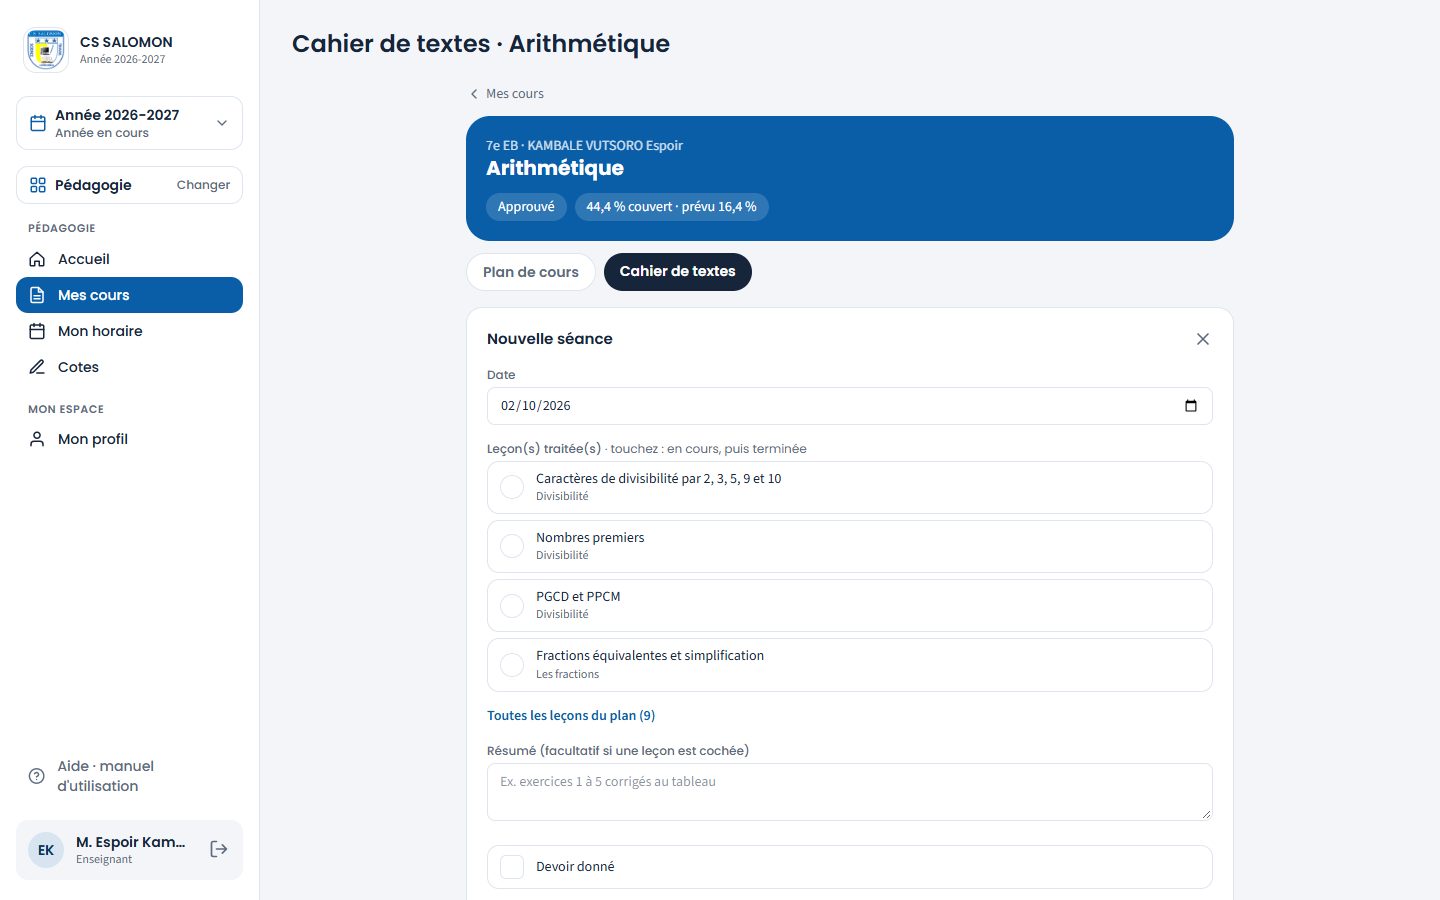Click the Résumé text area
The width and height of the screenshot is (1440, 900).
click(x=850, y=792)
